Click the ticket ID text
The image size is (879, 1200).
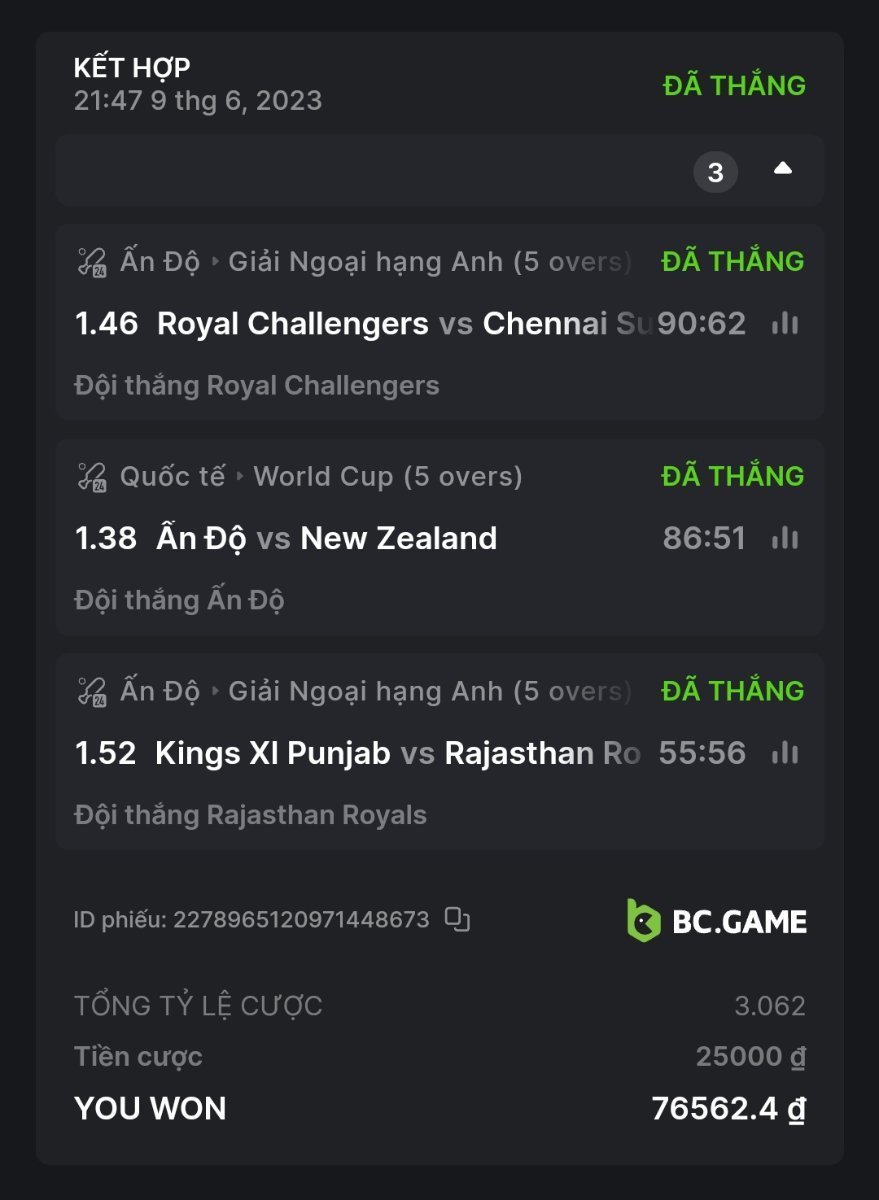tap(251, 920)
